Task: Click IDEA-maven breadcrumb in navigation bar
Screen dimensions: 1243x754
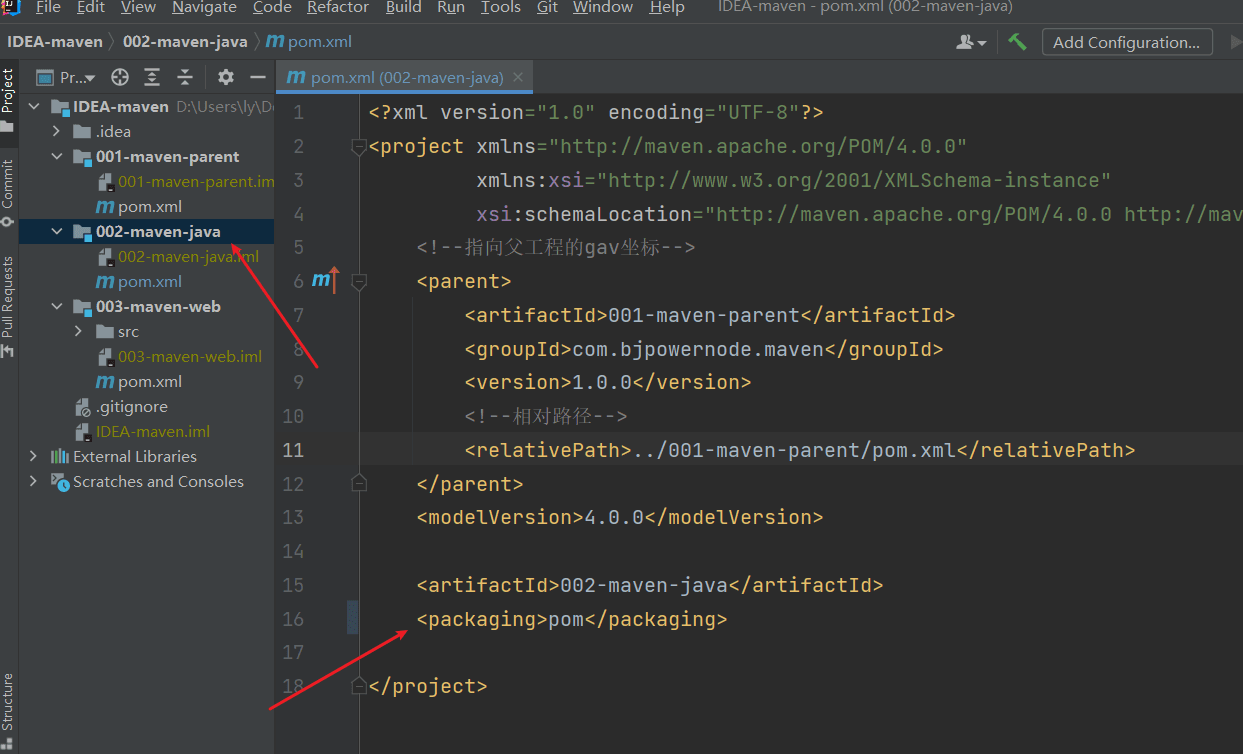Action: click(55, 42)
